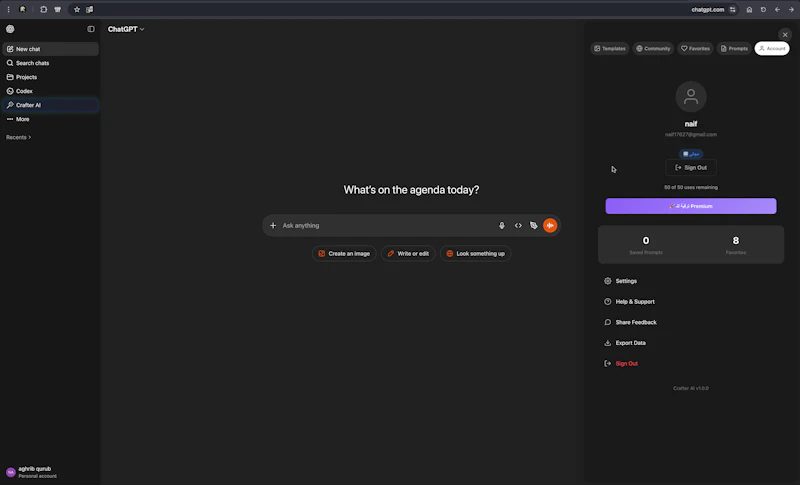The image size is (800, 485).
Task: Click the outlined Sign Out button under profile
Action: click(691, 168)
